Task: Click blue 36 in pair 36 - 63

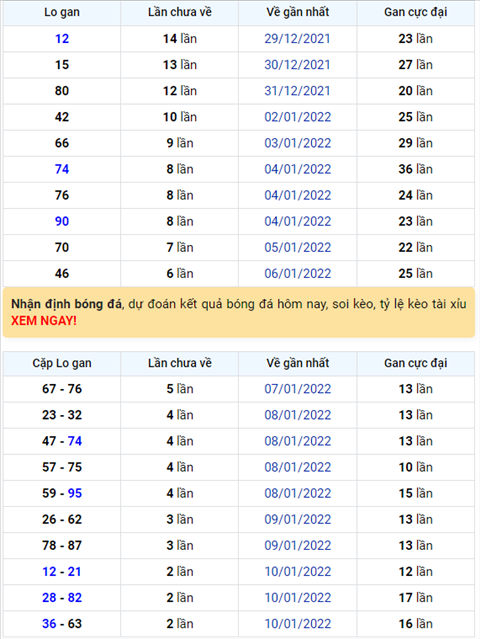Action: 49,624
